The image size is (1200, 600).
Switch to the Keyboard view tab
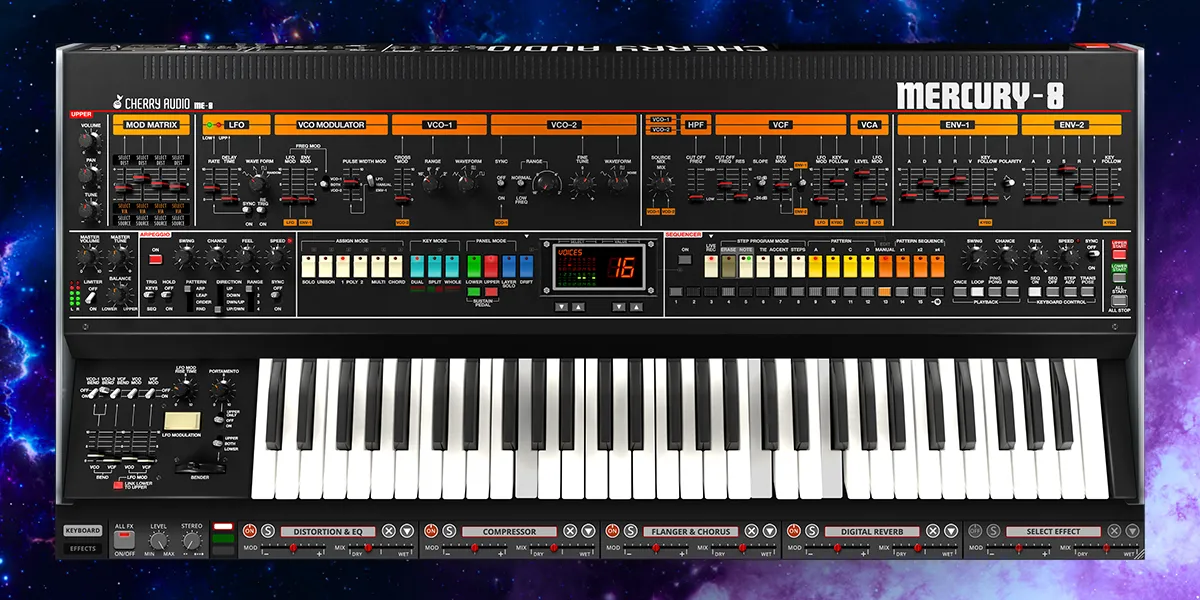pos(83,531)
